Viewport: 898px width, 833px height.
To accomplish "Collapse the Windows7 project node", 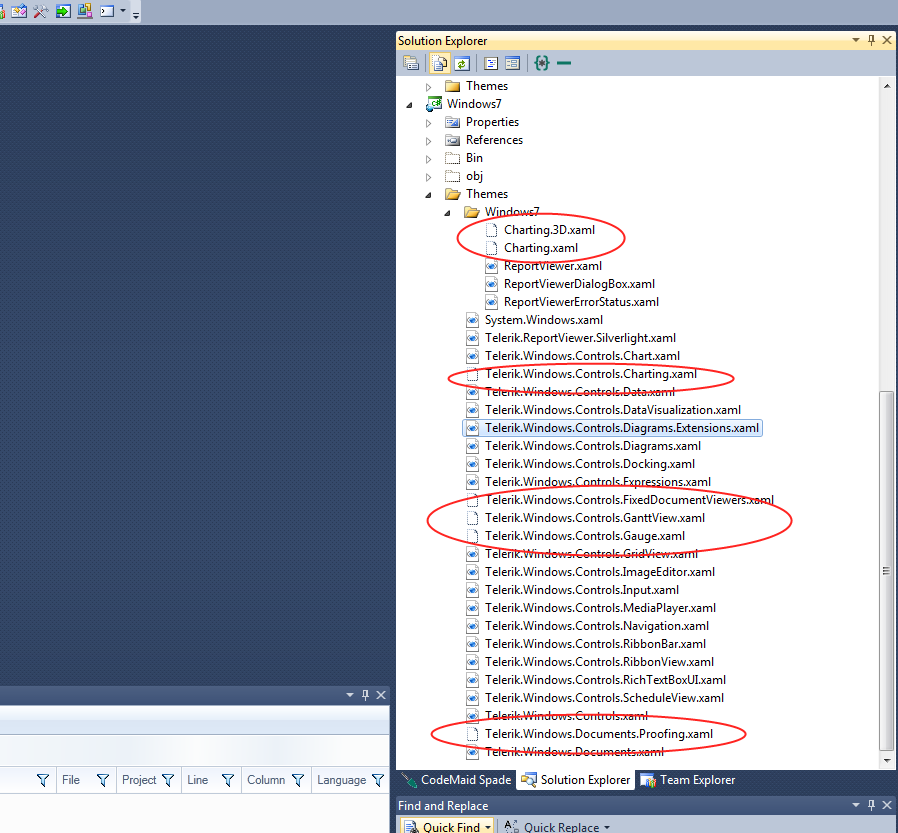I will [x=409, y=105].
